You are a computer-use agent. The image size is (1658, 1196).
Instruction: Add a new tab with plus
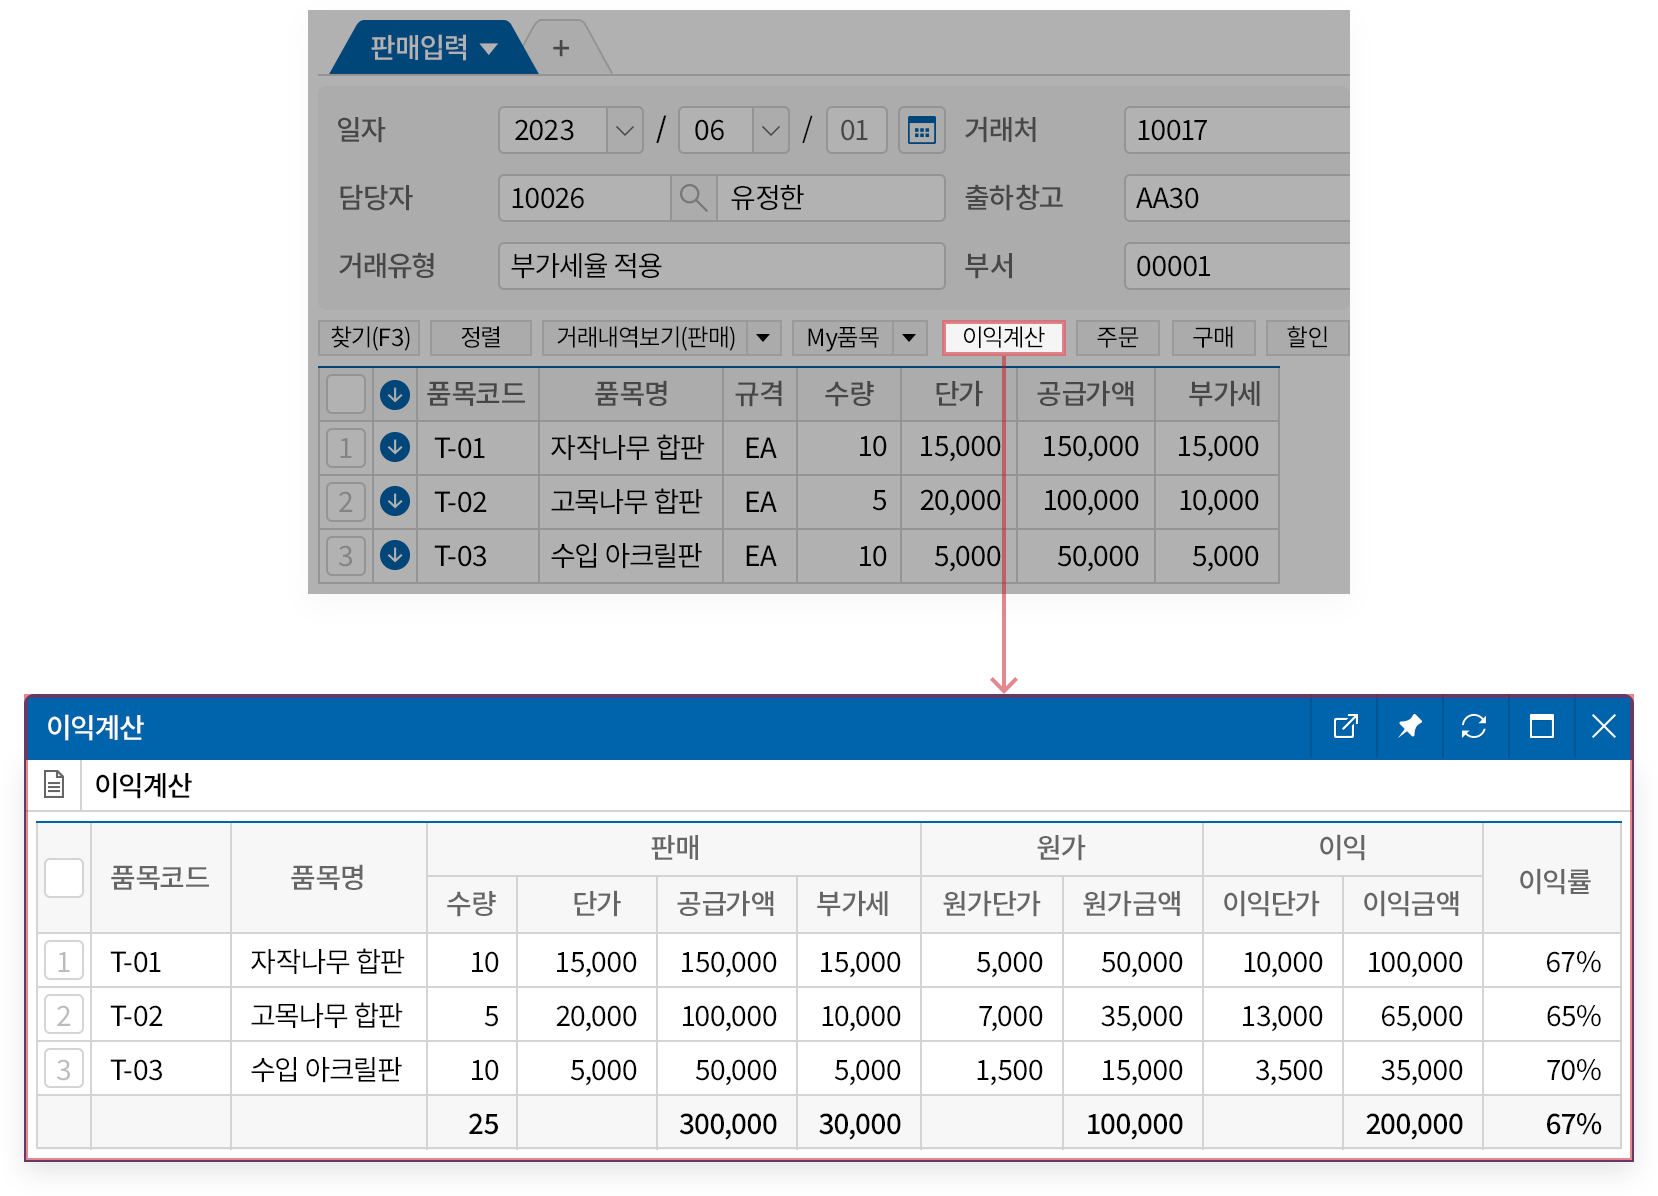[x=561, y=48]
